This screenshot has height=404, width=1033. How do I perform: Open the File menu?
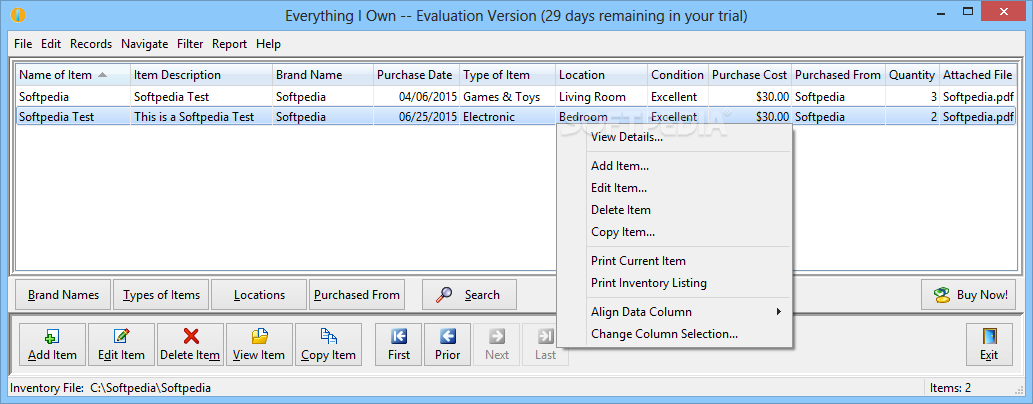click(x=23, y=44)
